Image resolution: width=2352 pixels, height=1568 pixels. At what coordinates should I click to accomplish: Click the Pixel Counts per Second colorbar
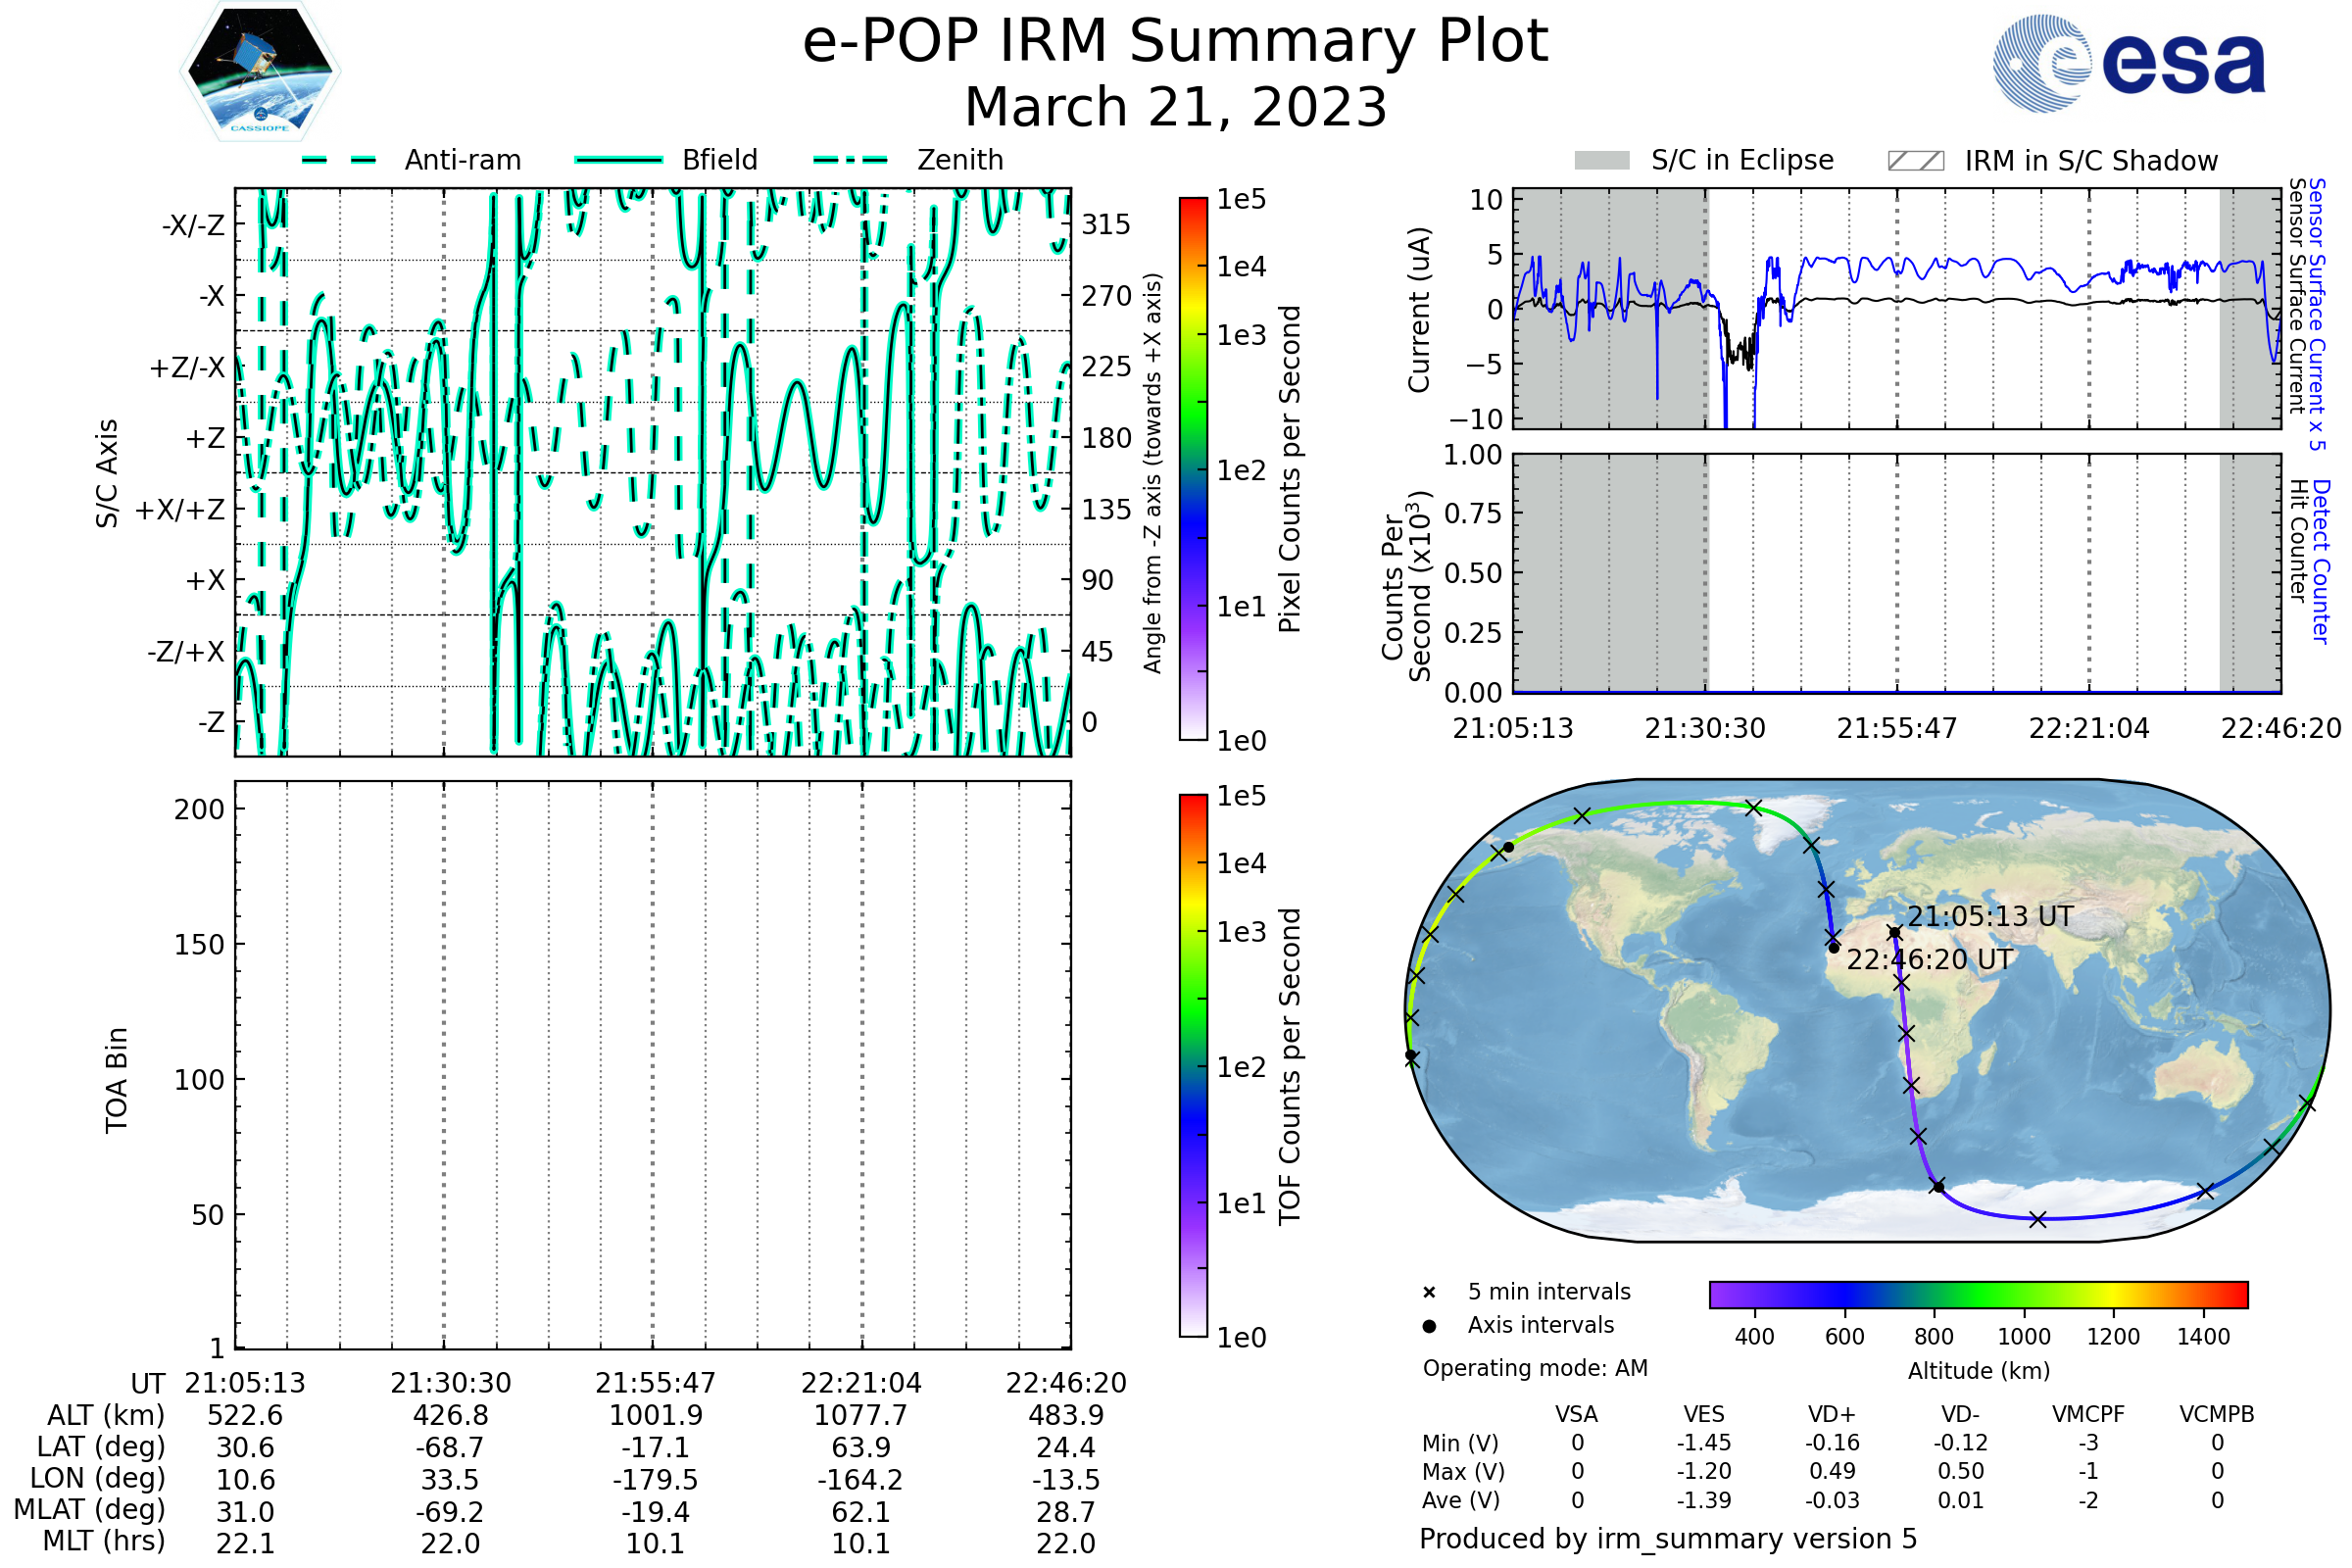click(x=1193, y=469)
